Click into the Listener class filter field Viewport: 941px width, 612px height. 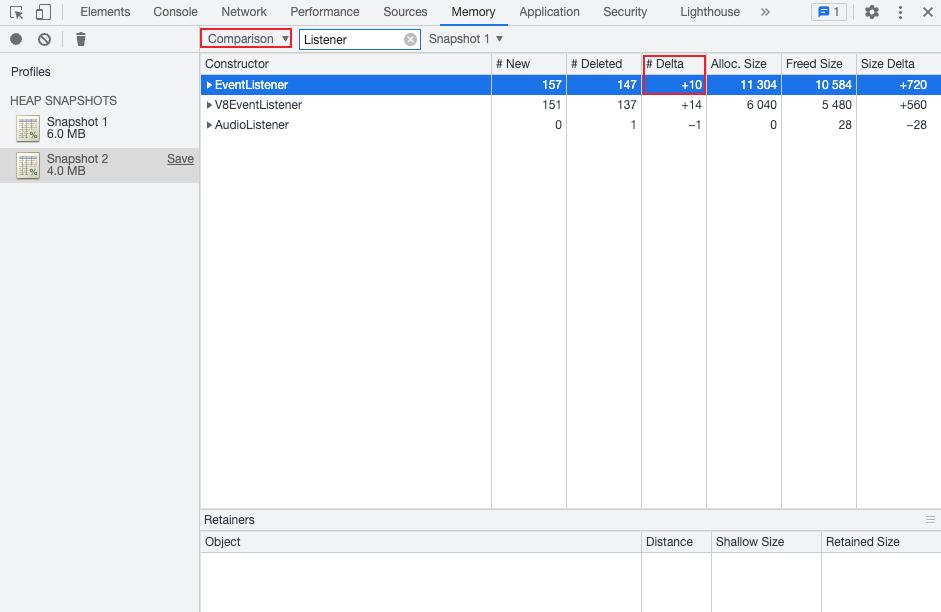350,39
